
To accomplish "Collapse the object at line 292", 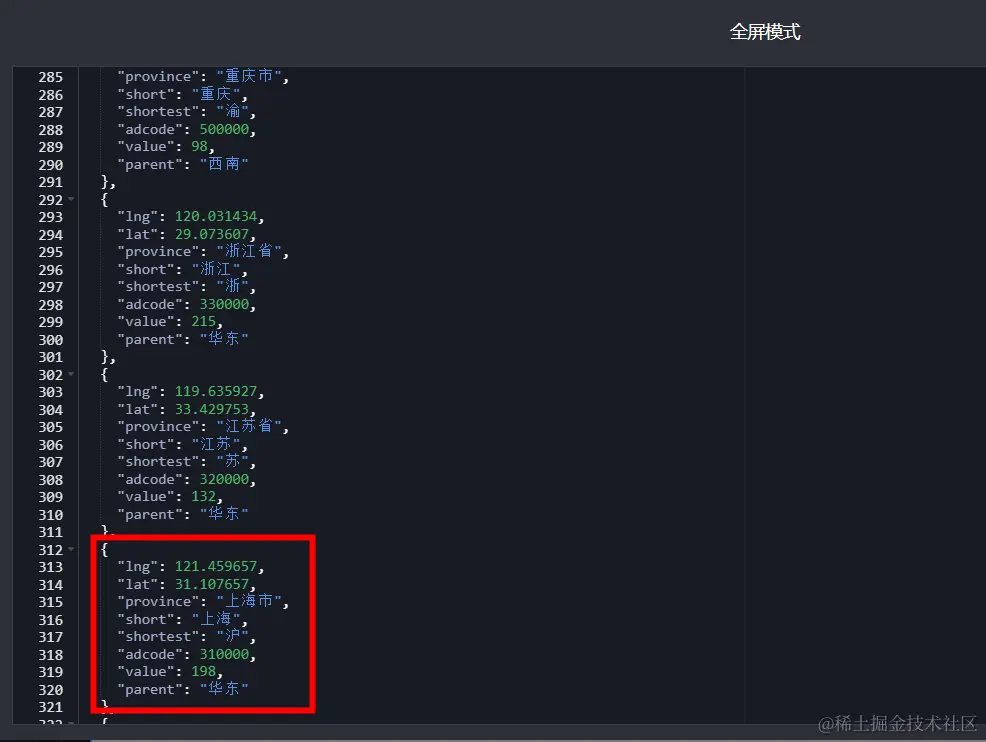I will 71,199.
